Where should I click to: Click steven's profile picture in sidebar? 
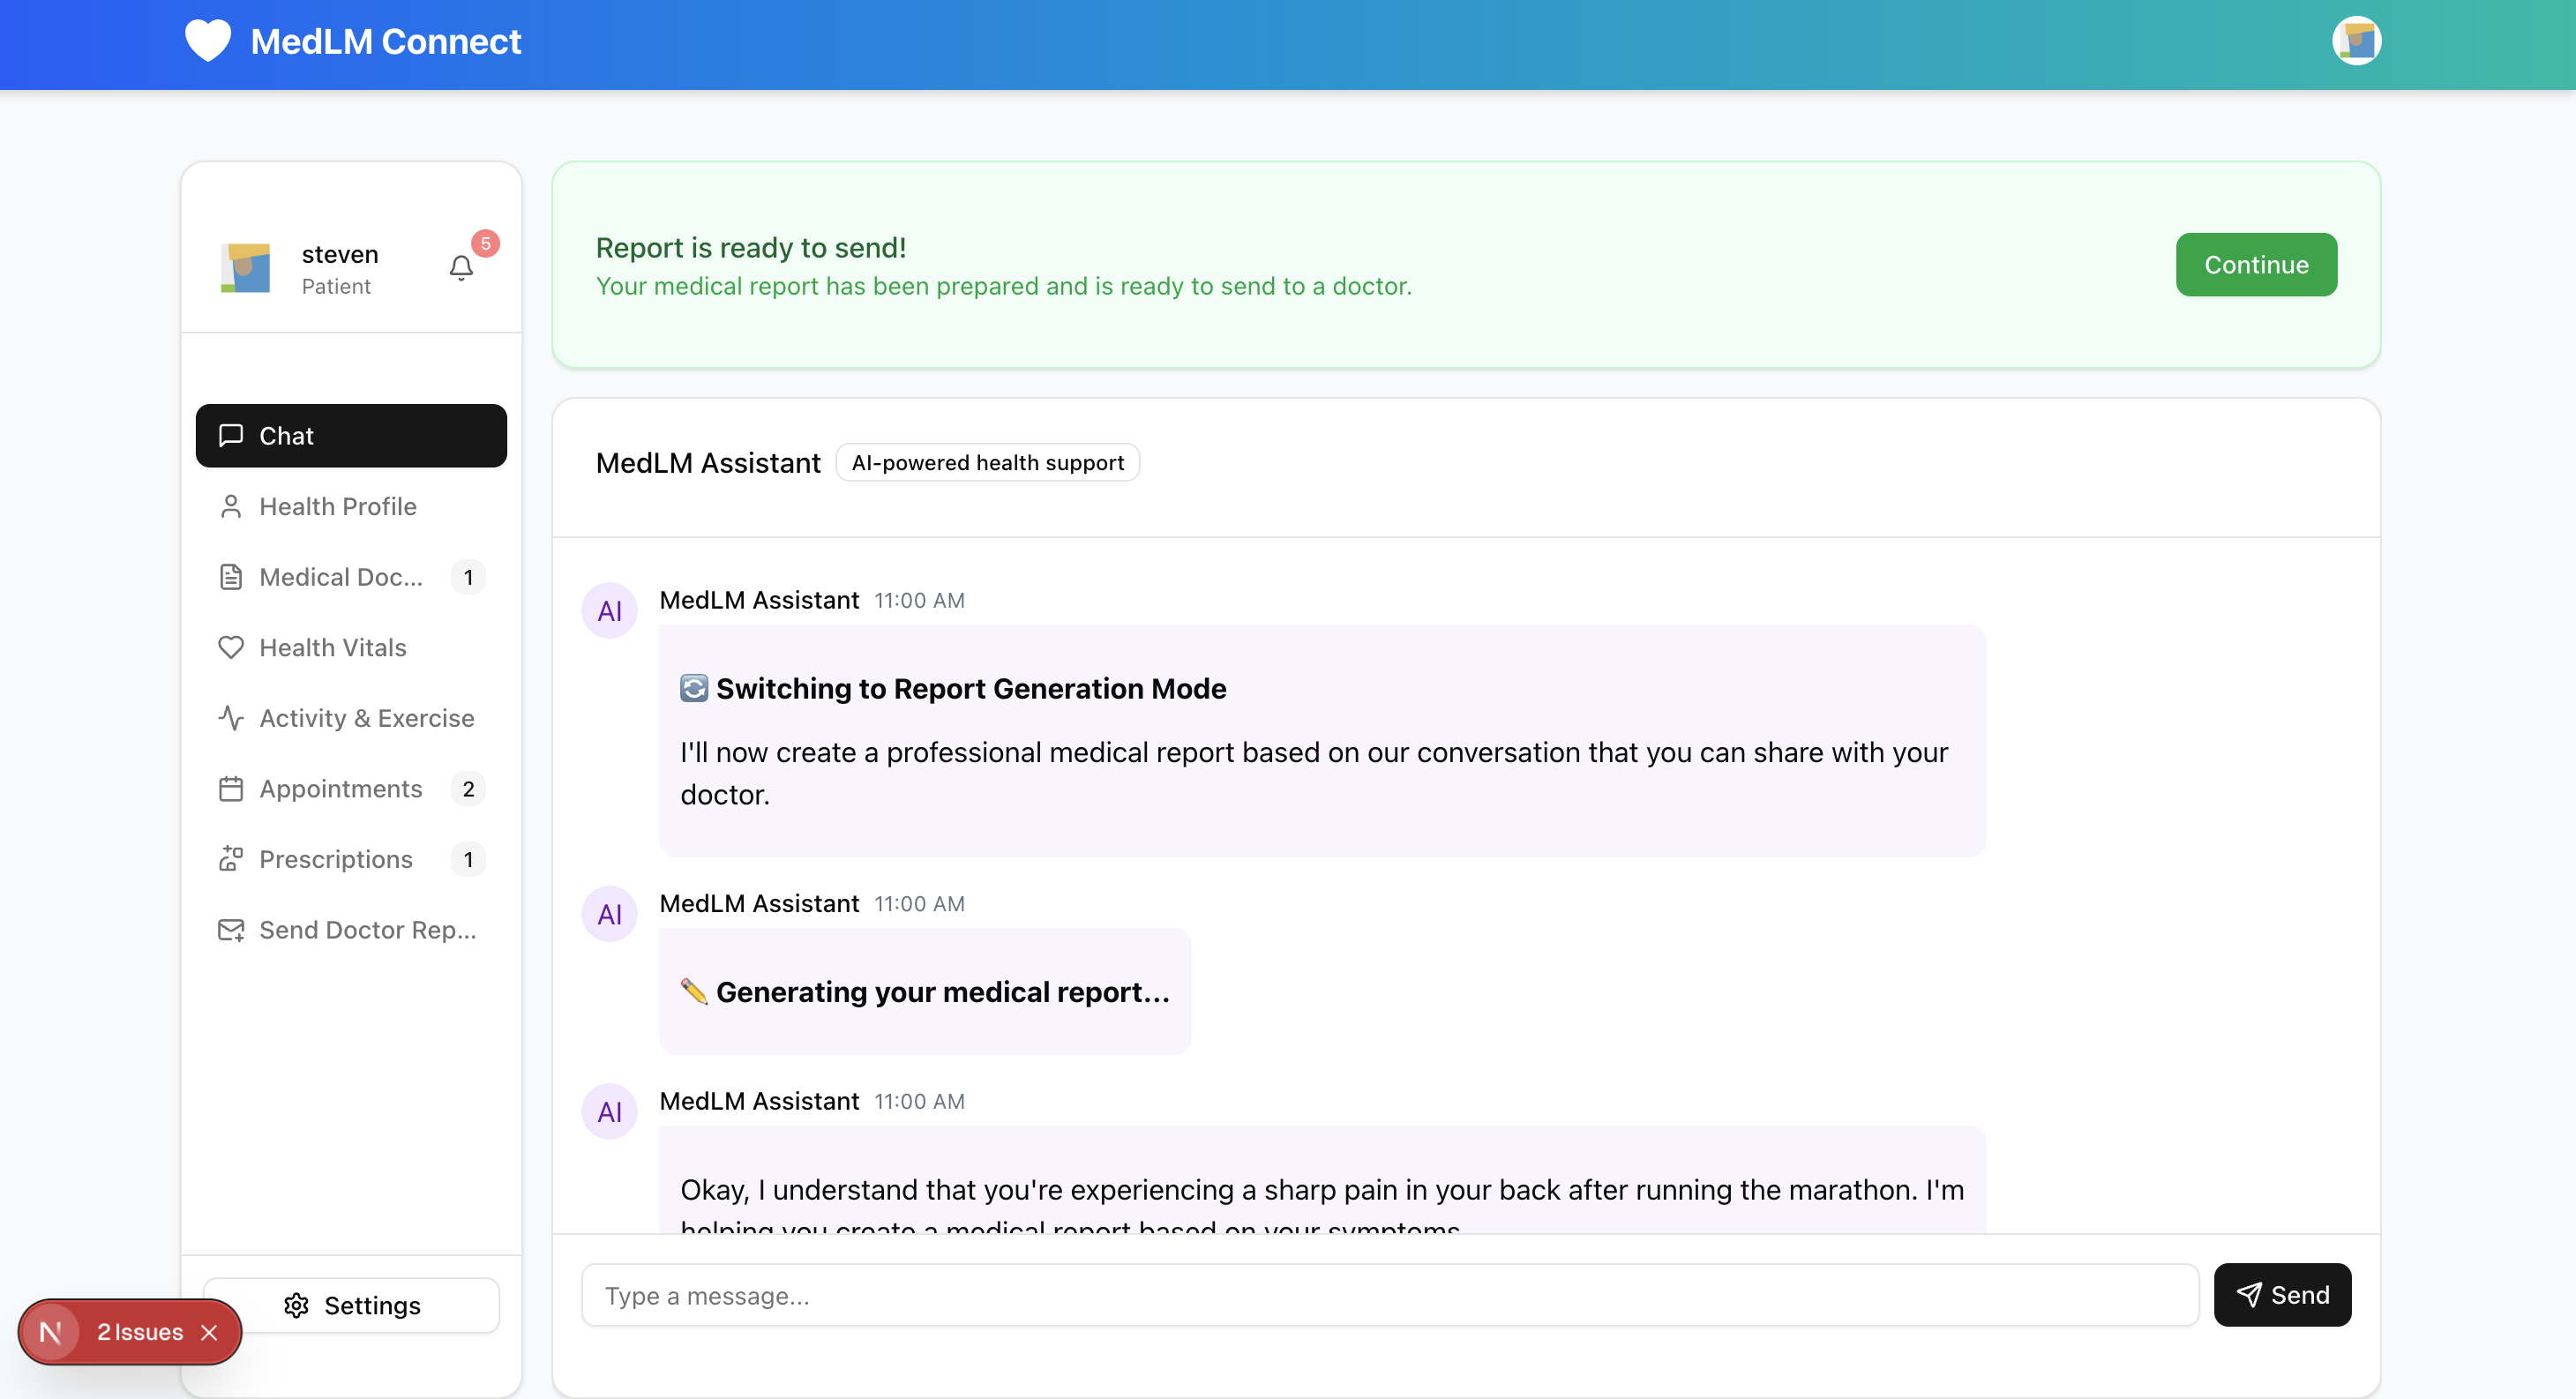click(x=246, y=268)
